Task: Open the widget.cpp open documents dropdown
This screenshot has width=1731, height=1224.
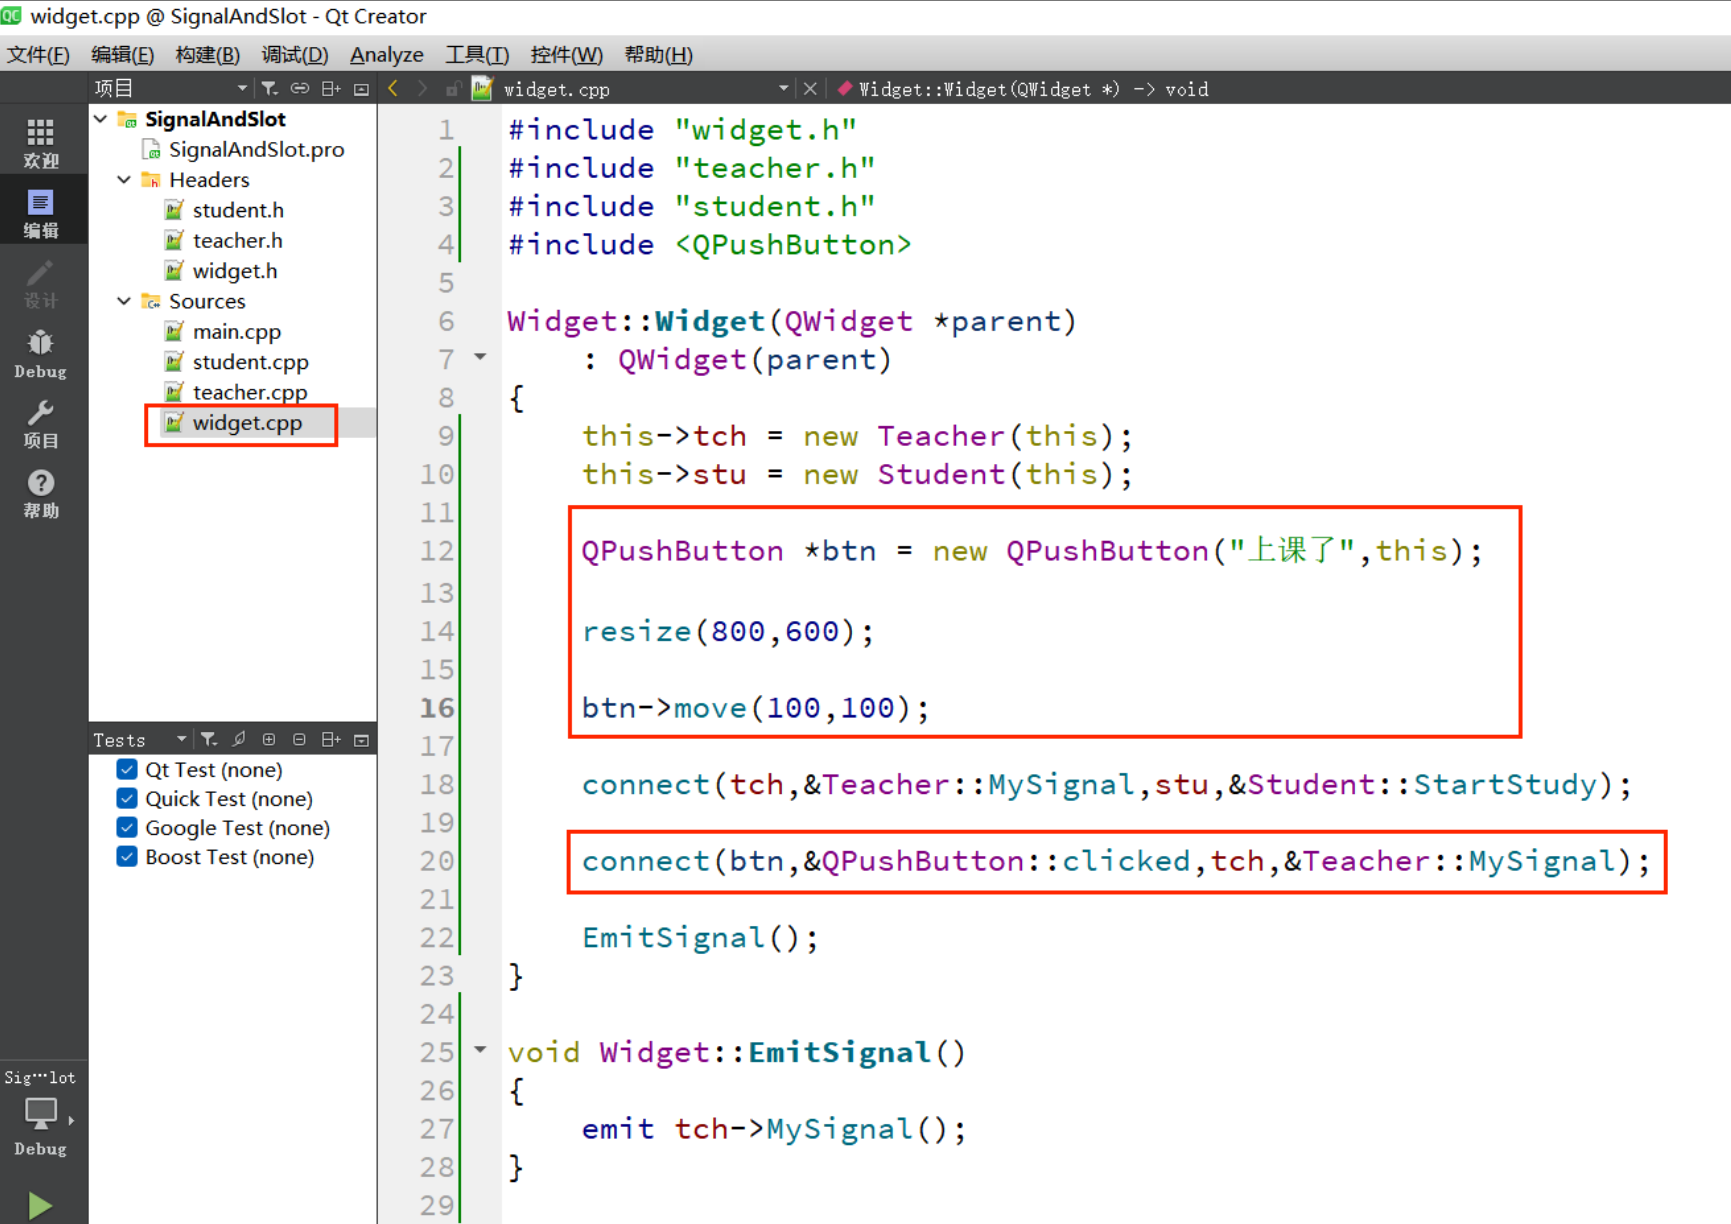Action: click(x=784, y=89)
